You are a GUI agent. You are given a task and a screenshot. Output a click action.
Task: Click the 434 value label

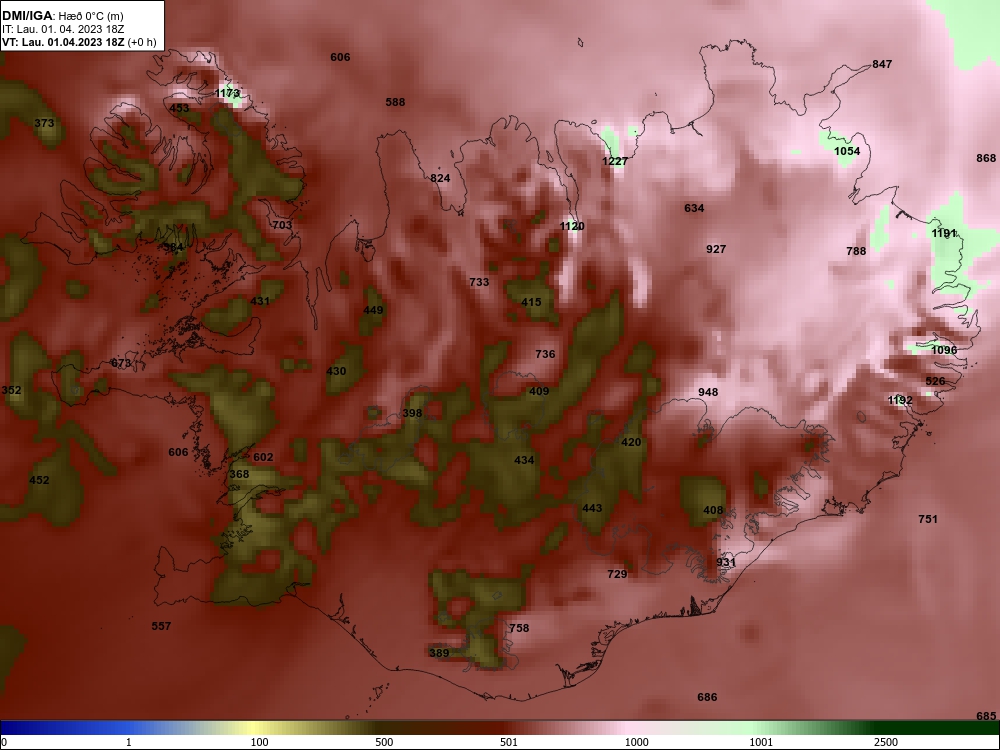(x=524, y=460)
